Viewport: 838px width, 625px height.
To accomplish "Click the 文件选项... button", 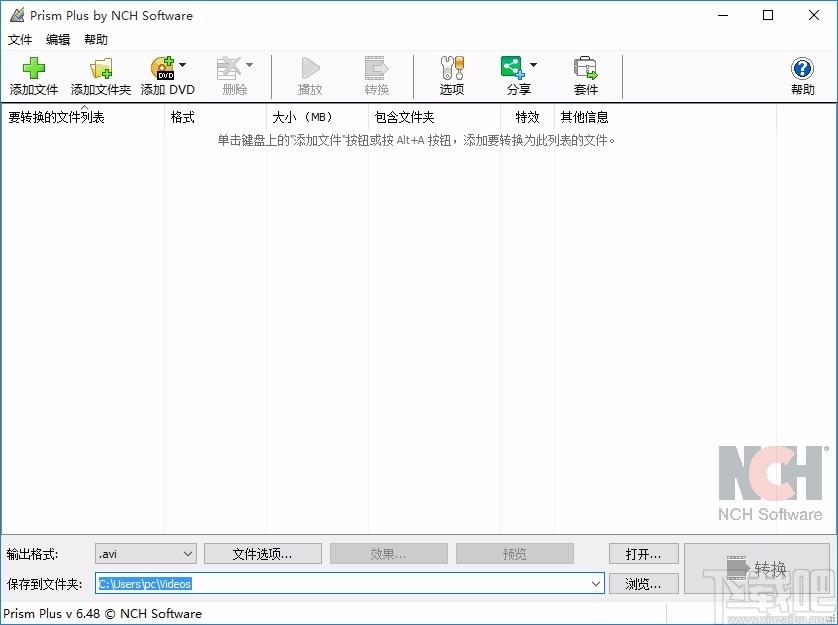I will tap(263, 554).
